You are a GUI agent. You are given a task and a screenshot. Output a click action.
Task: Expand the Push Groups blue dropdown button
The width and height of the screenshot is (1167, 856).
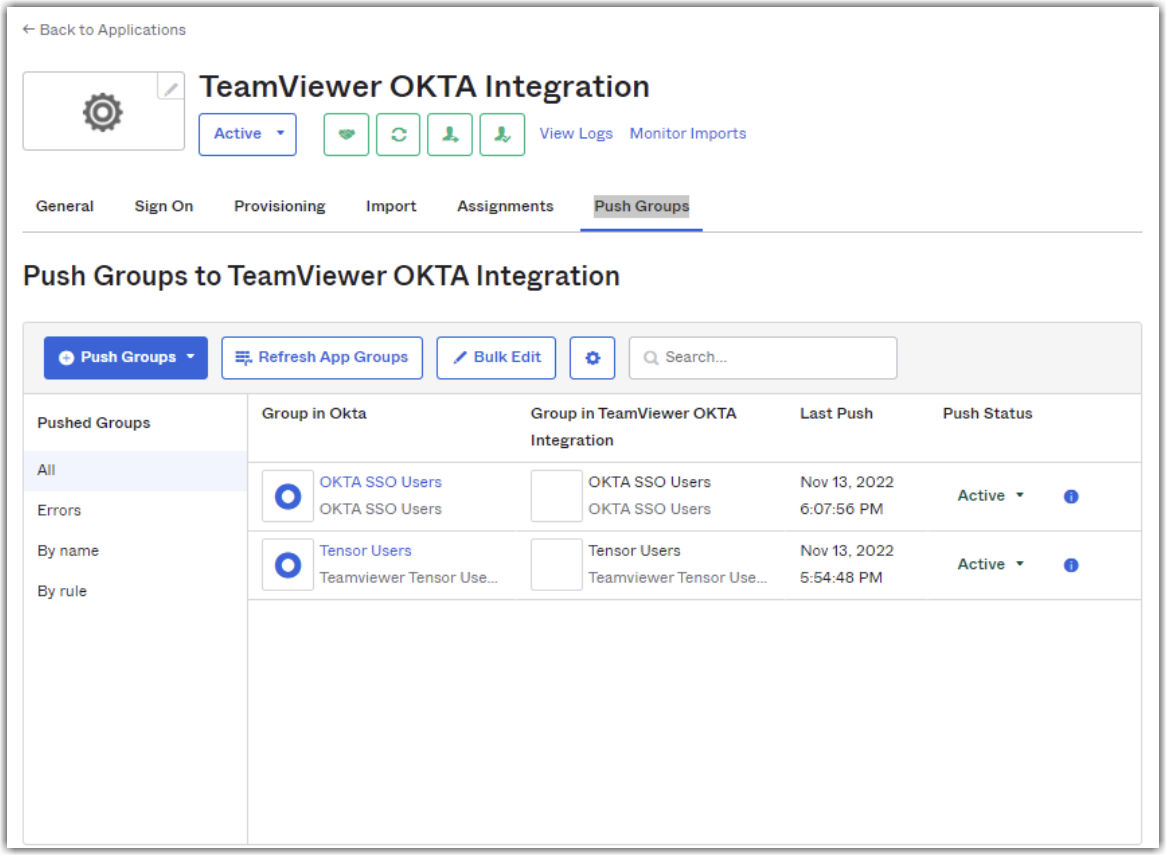[x=126, y=358]
